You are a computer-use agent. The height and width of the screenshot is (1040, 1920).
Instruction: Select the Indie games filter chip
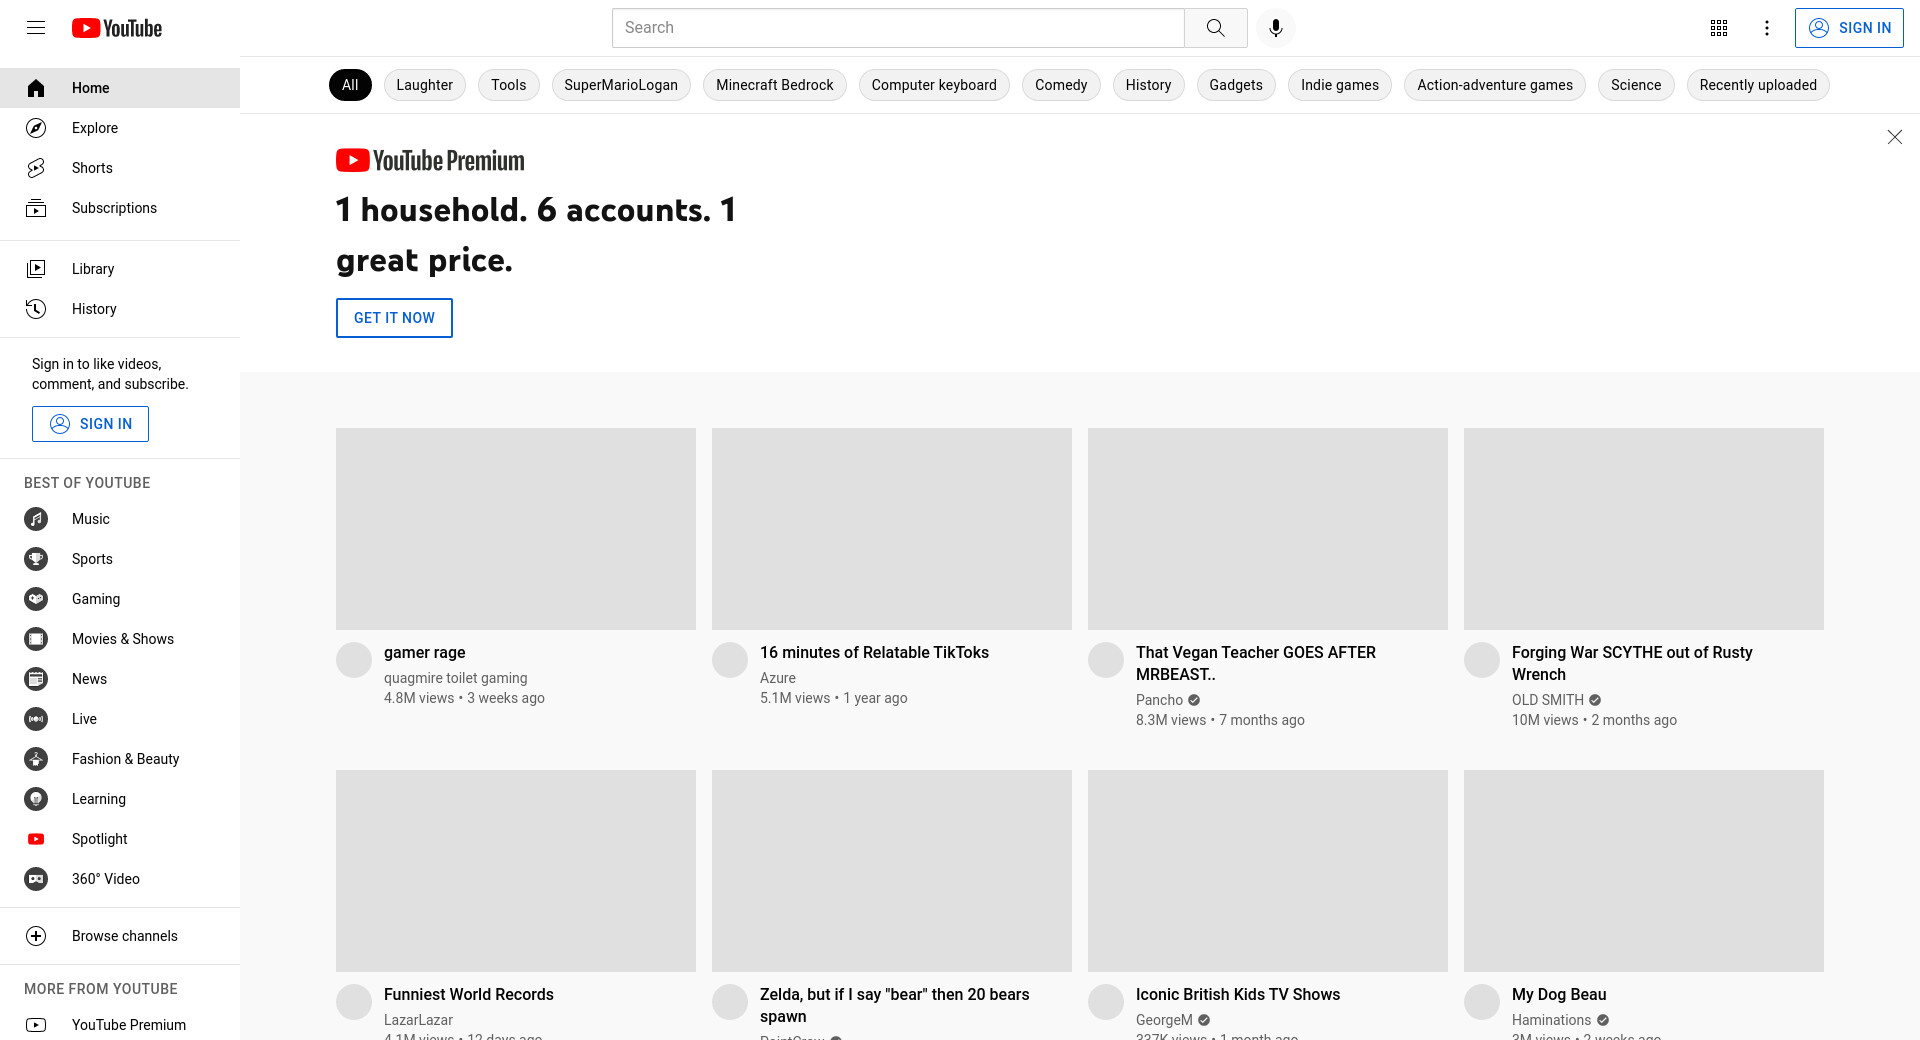[1340, 85]
